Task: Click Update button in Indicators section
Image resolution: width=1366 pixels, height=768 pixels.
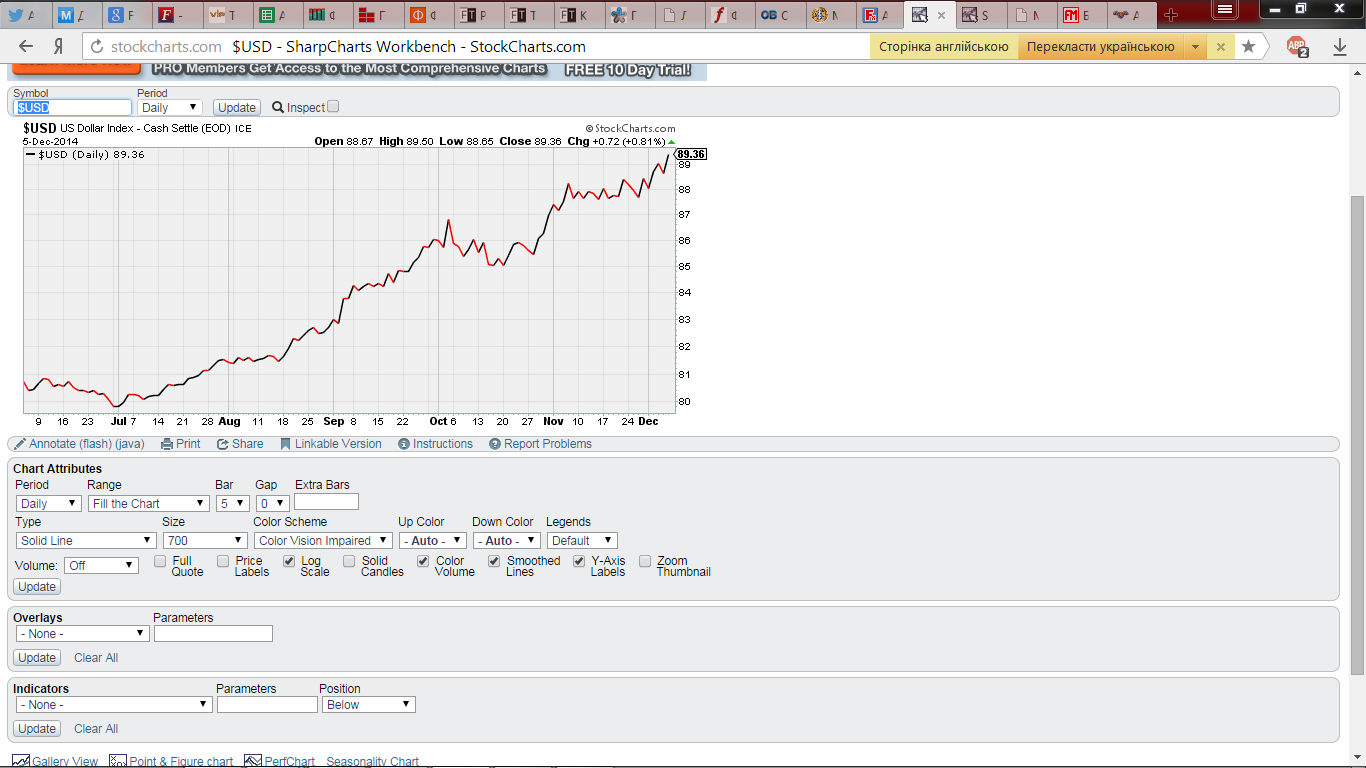Action: (x=37, y=729)
